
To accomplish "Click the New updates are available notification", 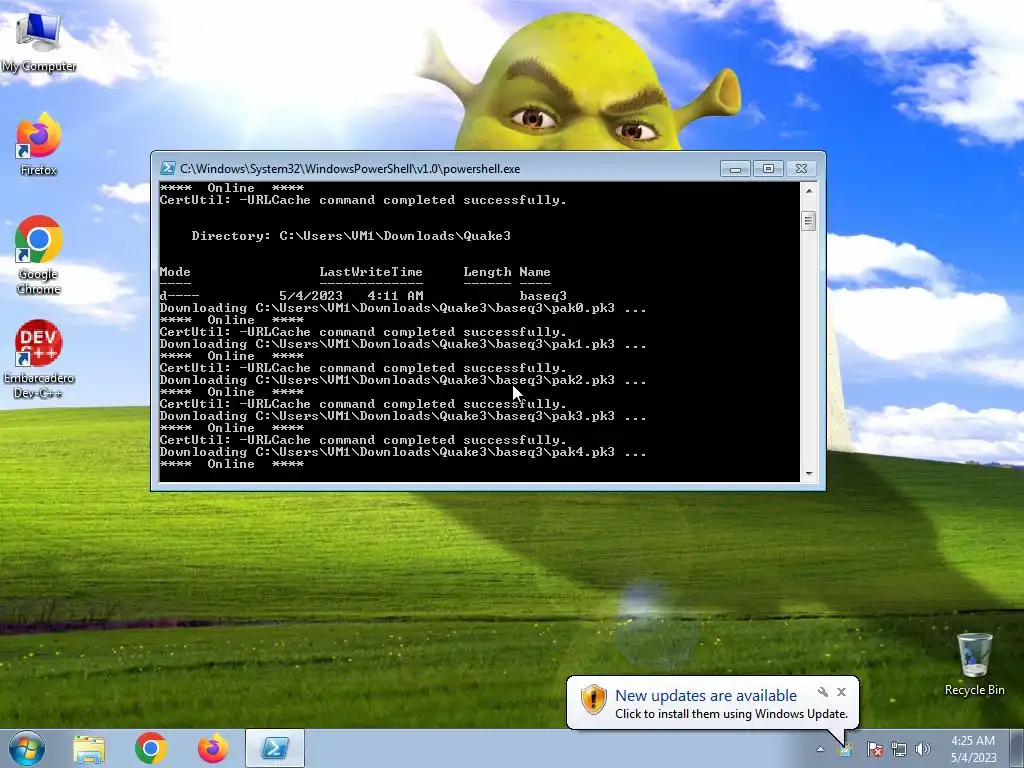I will [x=706, y=696].
